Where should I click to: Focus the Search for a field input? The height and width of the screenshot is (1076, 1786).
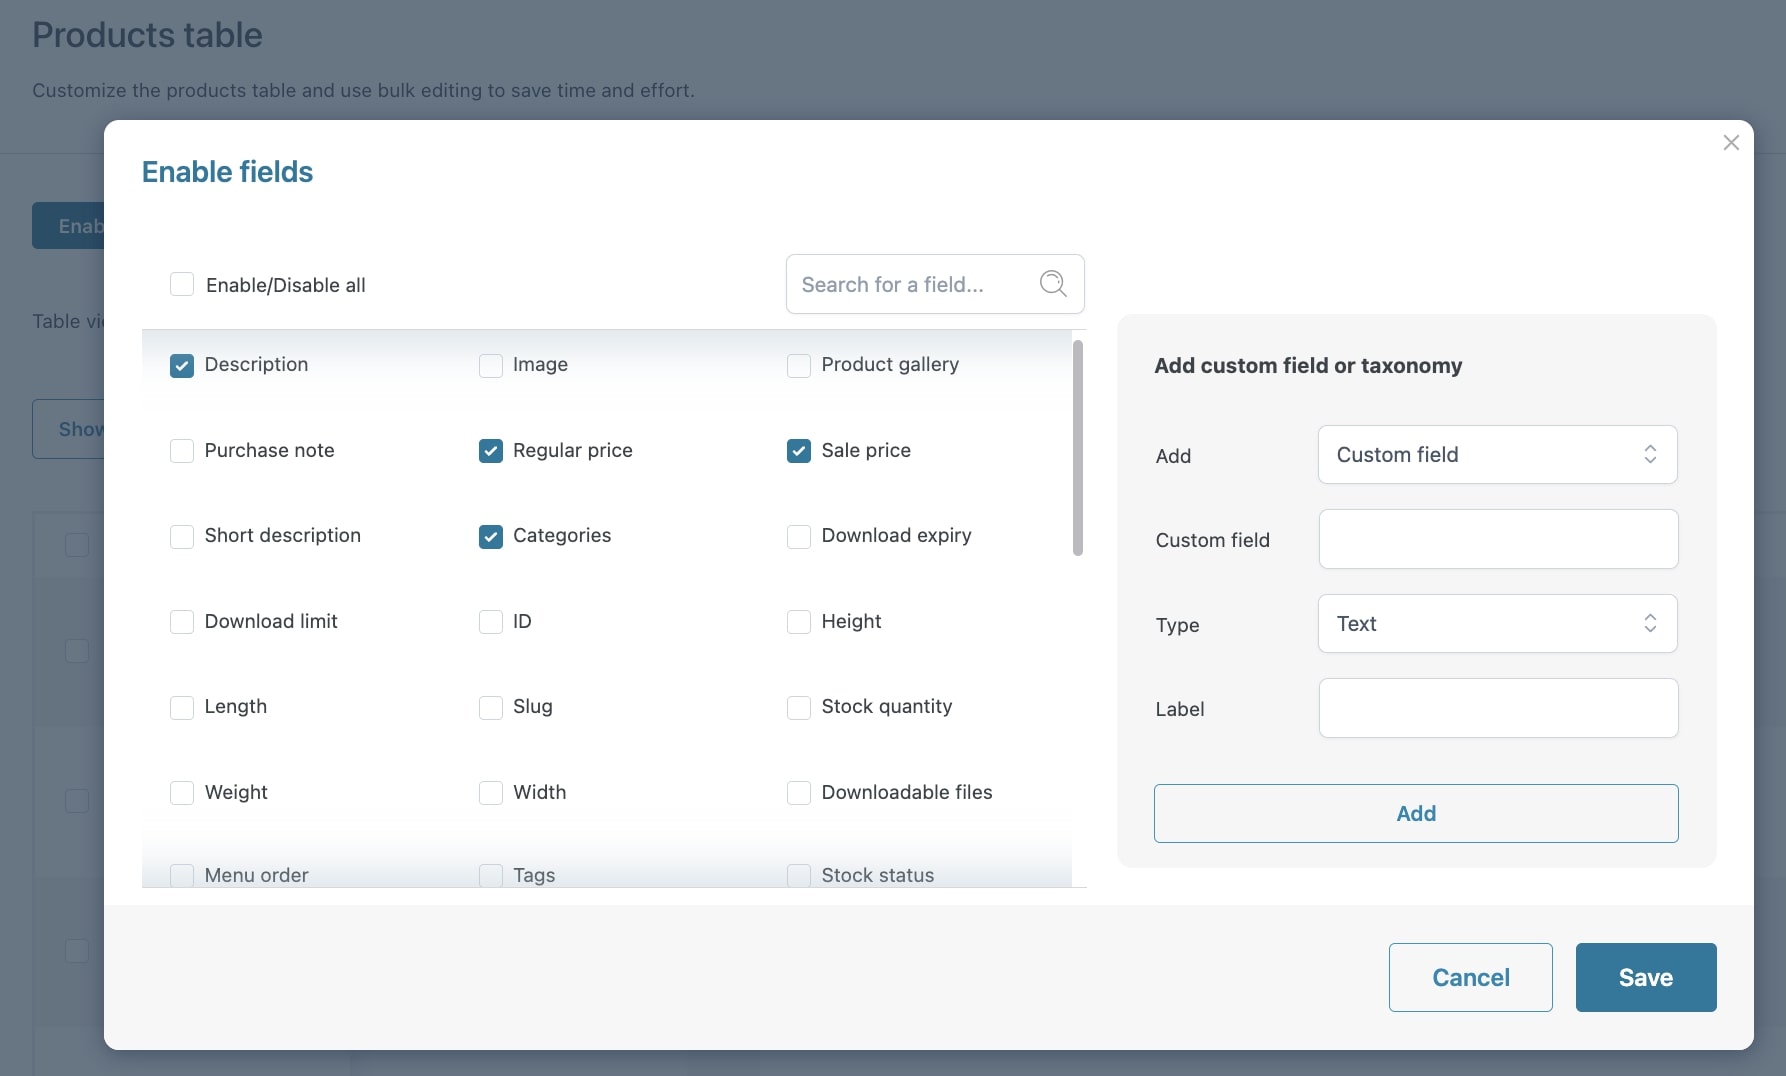935,284
